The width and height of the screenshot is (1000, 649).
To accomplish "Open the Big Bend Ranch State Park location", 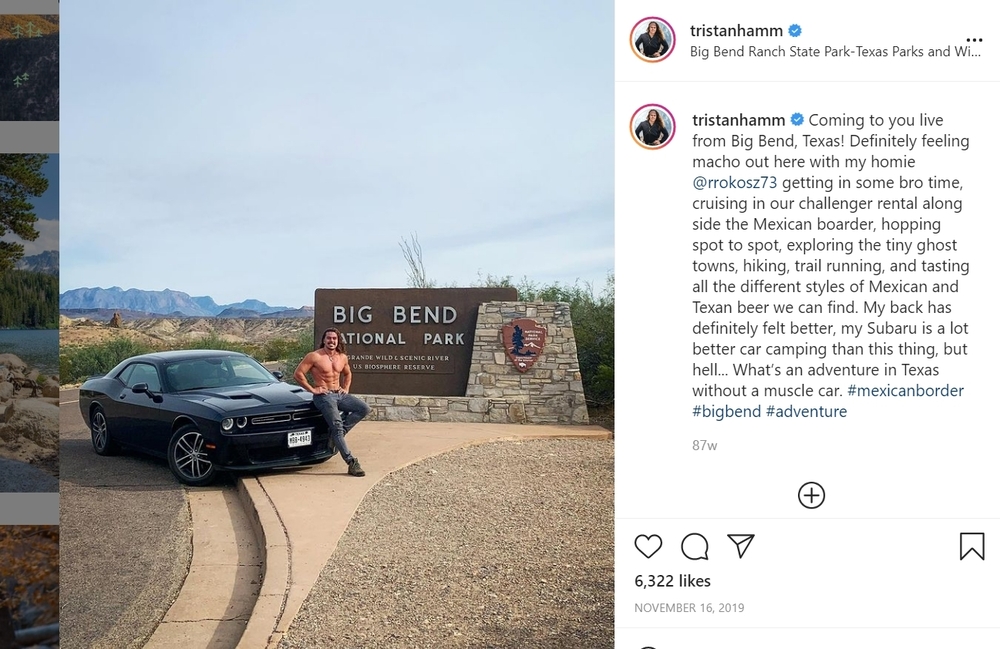I will (x=835, y=52).
